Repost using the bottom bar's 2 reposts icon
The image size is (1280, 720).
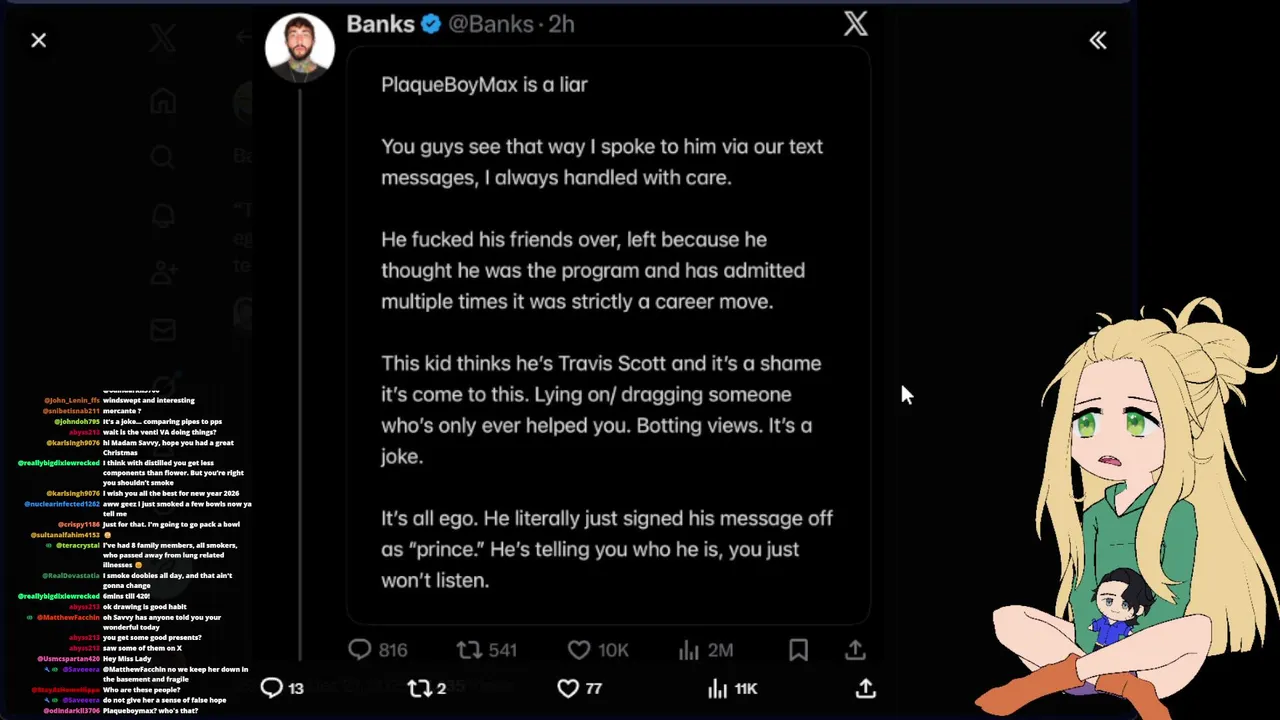coord(419,688)
